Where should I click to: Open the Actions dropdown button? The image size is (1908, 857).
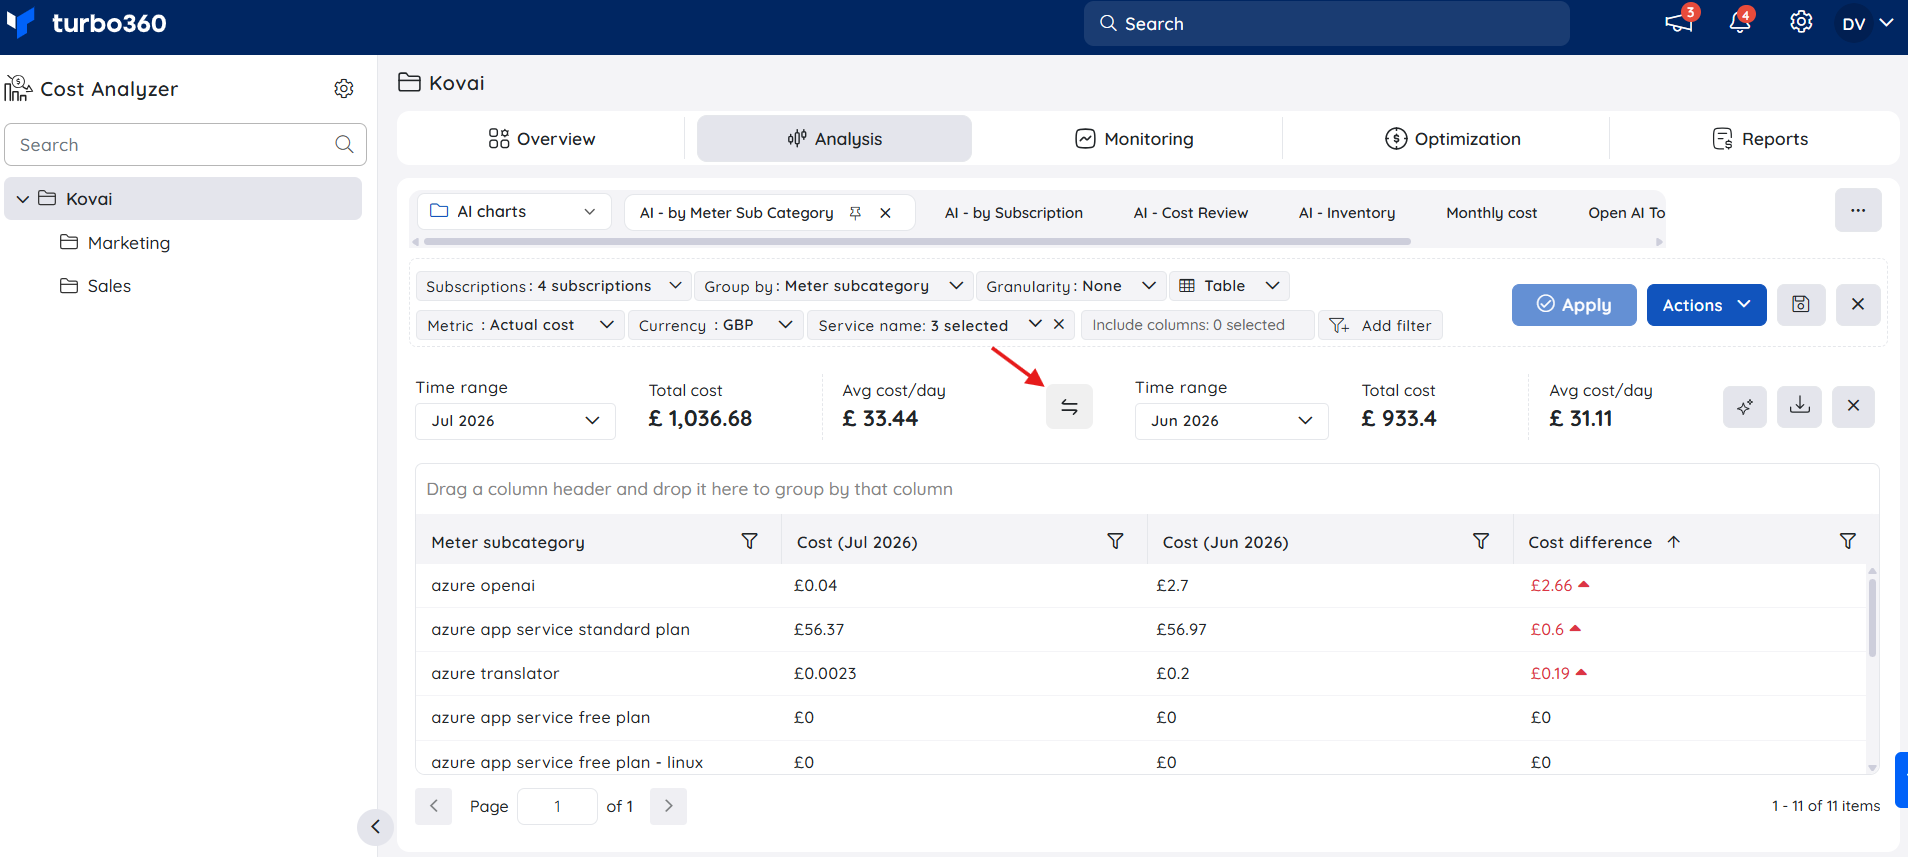tap(1706, 305)
